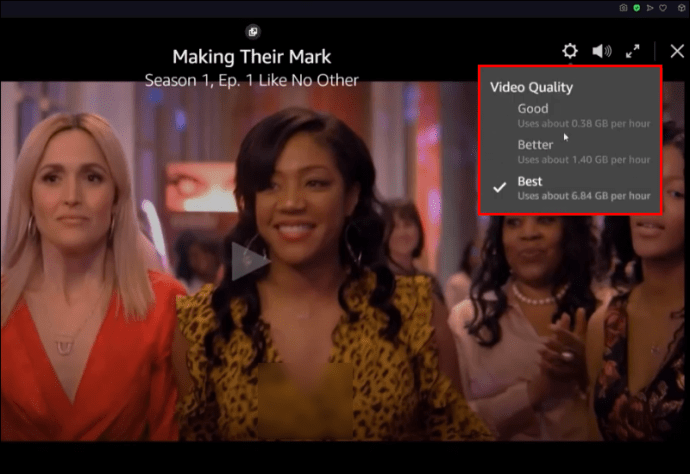Screen dimensions: 690x474
Task: Click 'Uses about 0.38 GB per hour' text
Action: point(584,124)
